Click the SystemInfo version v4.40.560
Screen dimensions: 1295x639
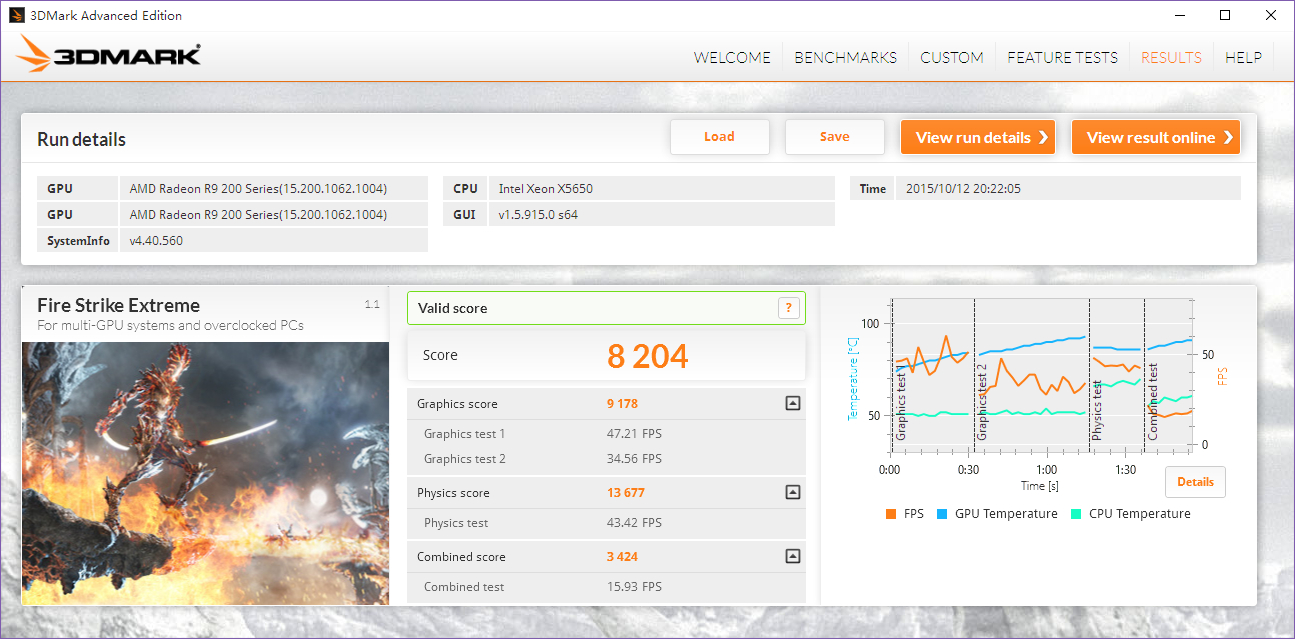(156, 240)
